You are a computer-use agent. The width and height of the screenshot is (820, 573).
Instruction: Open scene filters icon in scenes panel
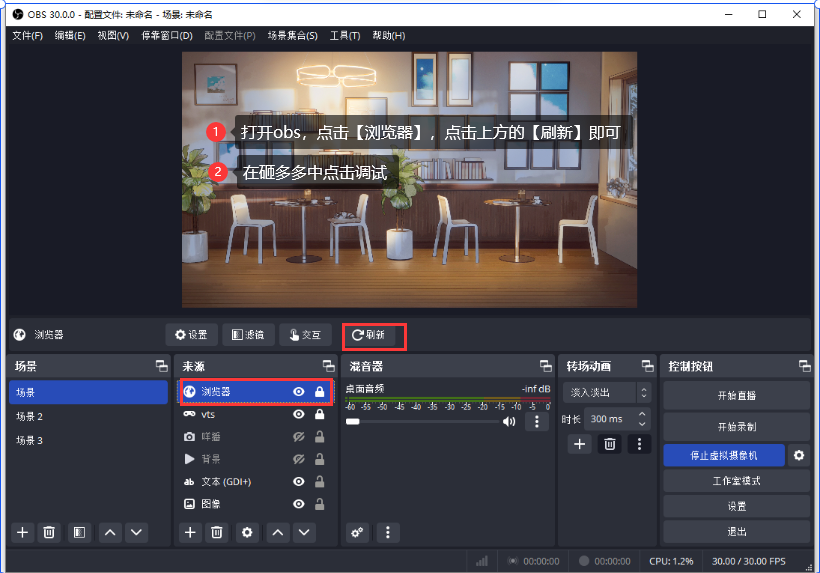[x=79, y=533]
